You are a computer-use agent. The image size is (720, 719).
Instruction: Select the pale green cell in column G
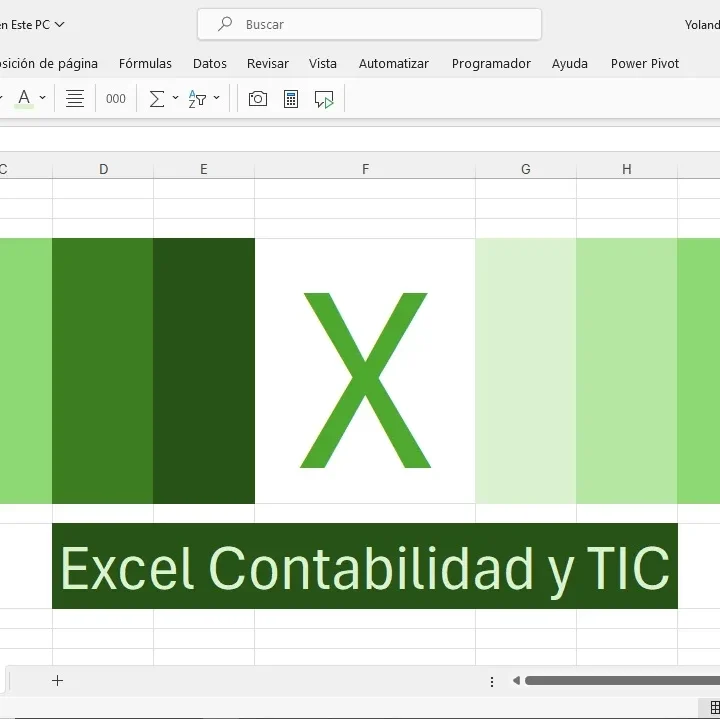coord(526,371)
